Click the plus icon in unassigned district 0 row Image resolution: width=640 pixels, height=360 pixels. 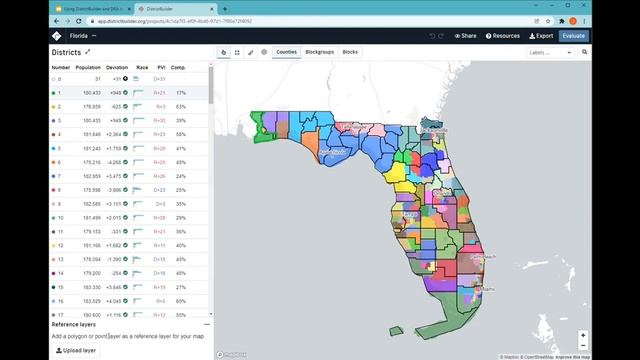125,78
